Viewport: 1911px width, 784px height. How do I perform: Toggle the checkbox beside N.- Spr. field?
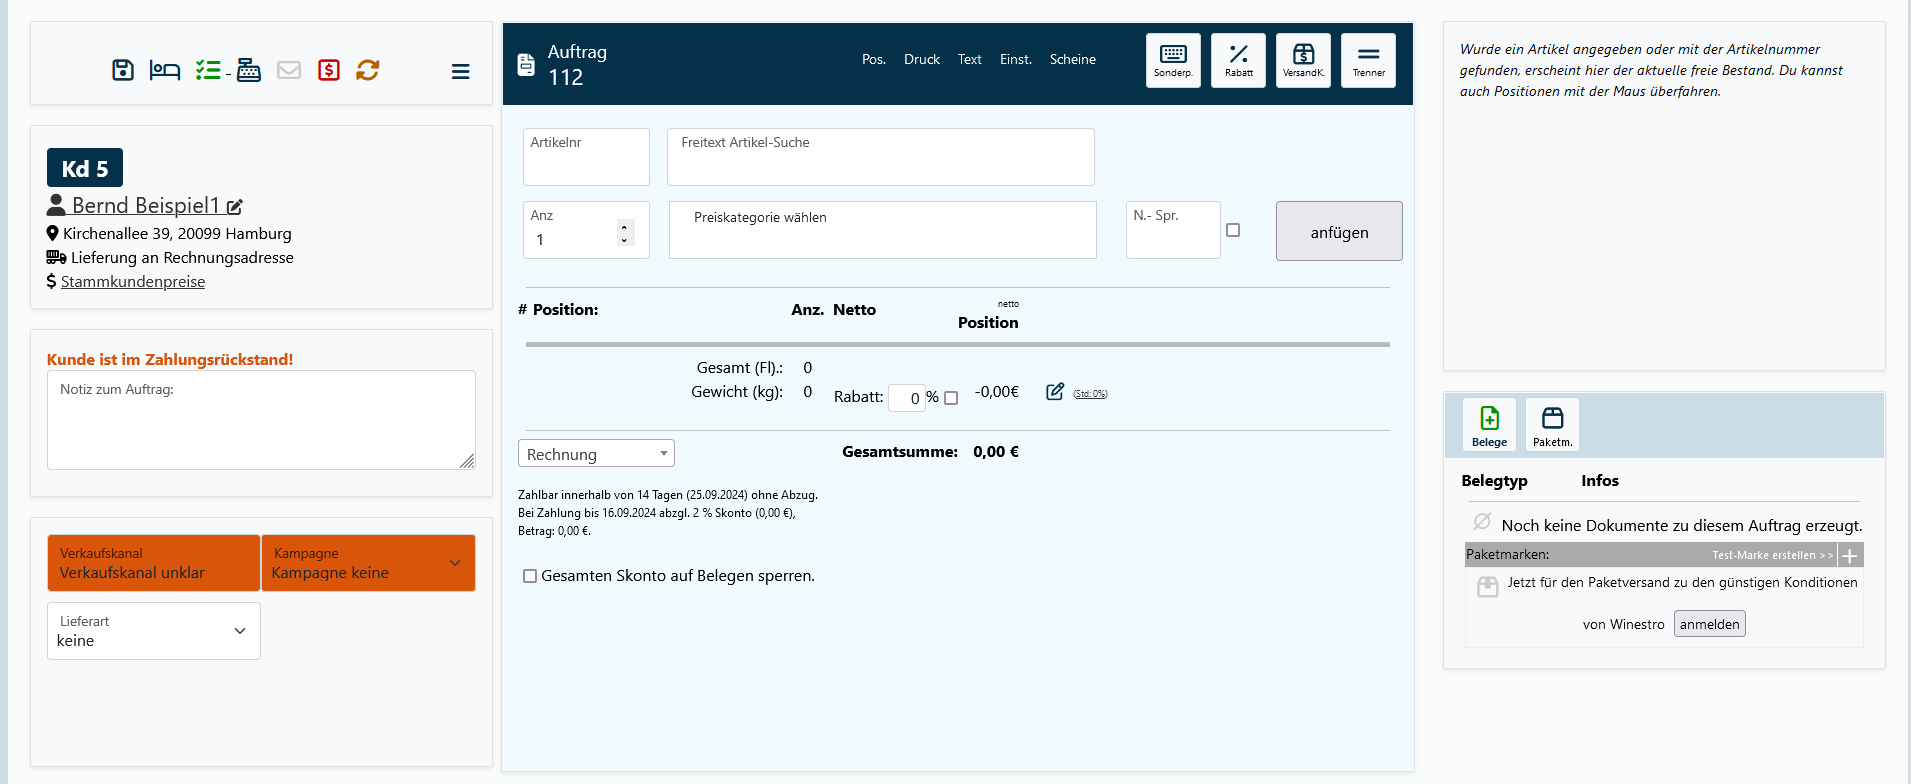pos(1233,230)
